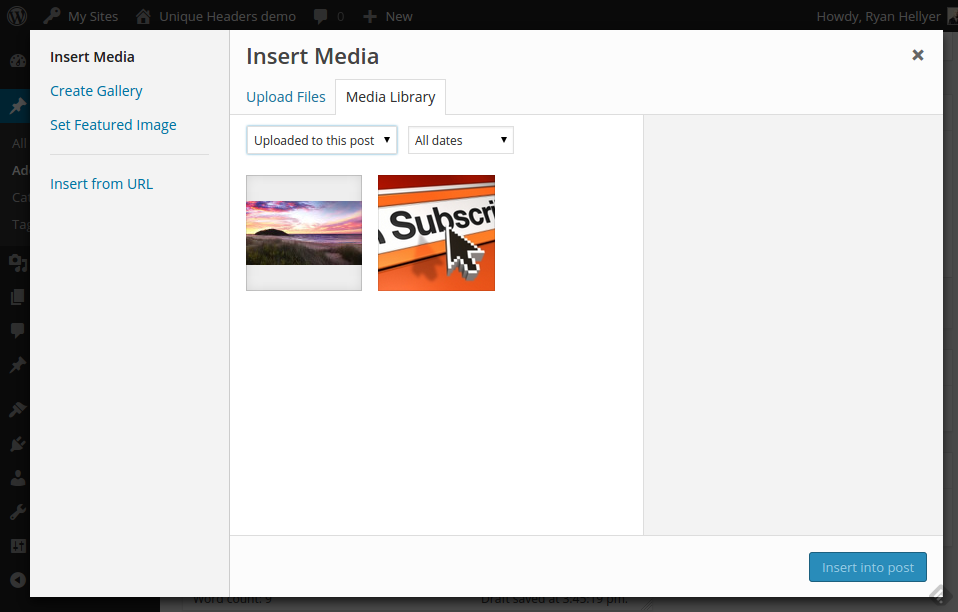
Task: Click the home icon for Unique Headers demo
Action: click(144, 16)
